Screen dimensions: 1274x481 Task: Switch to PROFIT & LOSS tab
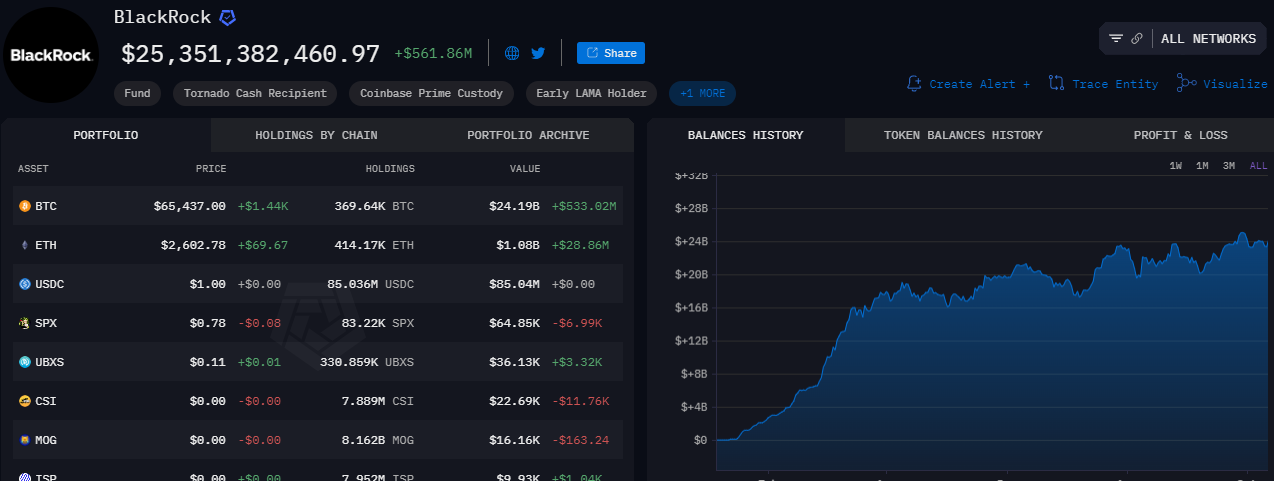1180,135
